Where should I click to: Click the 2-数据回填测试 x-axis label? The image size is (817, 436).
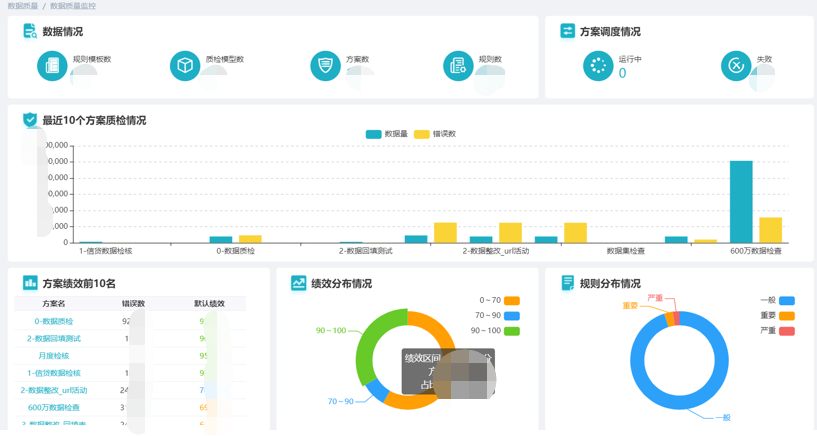[365, 251]
